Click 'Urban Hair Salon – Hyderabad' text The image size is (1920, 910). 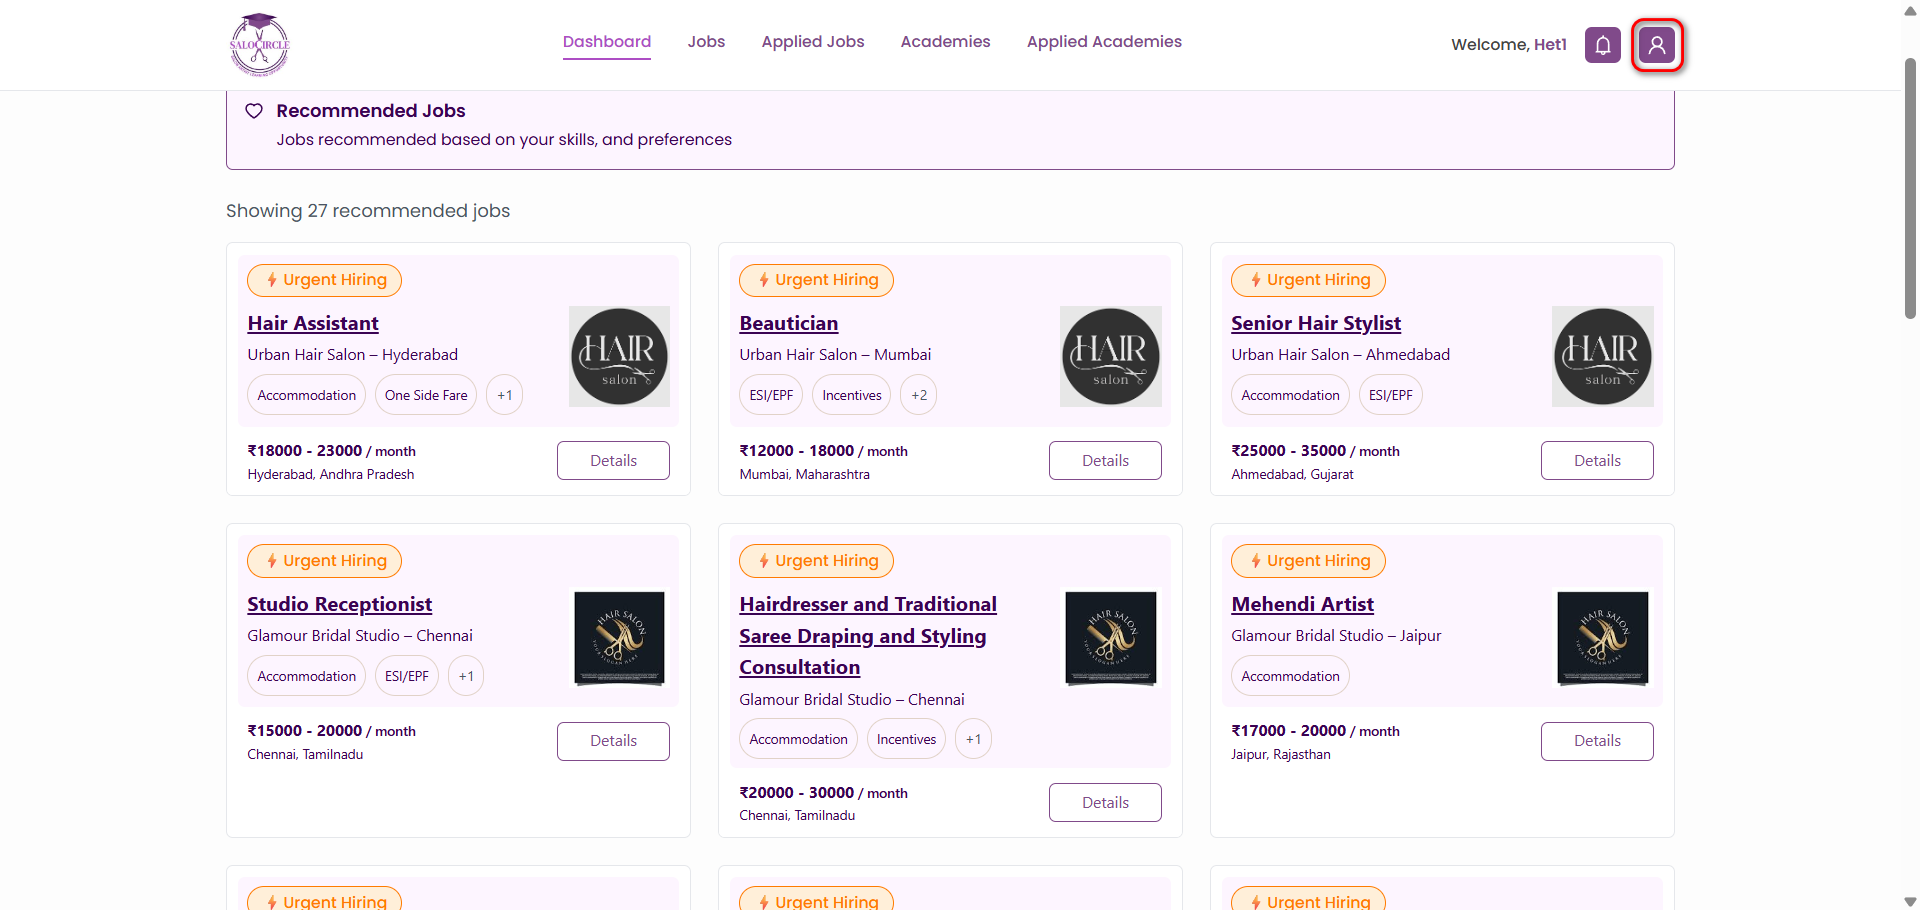353,355
